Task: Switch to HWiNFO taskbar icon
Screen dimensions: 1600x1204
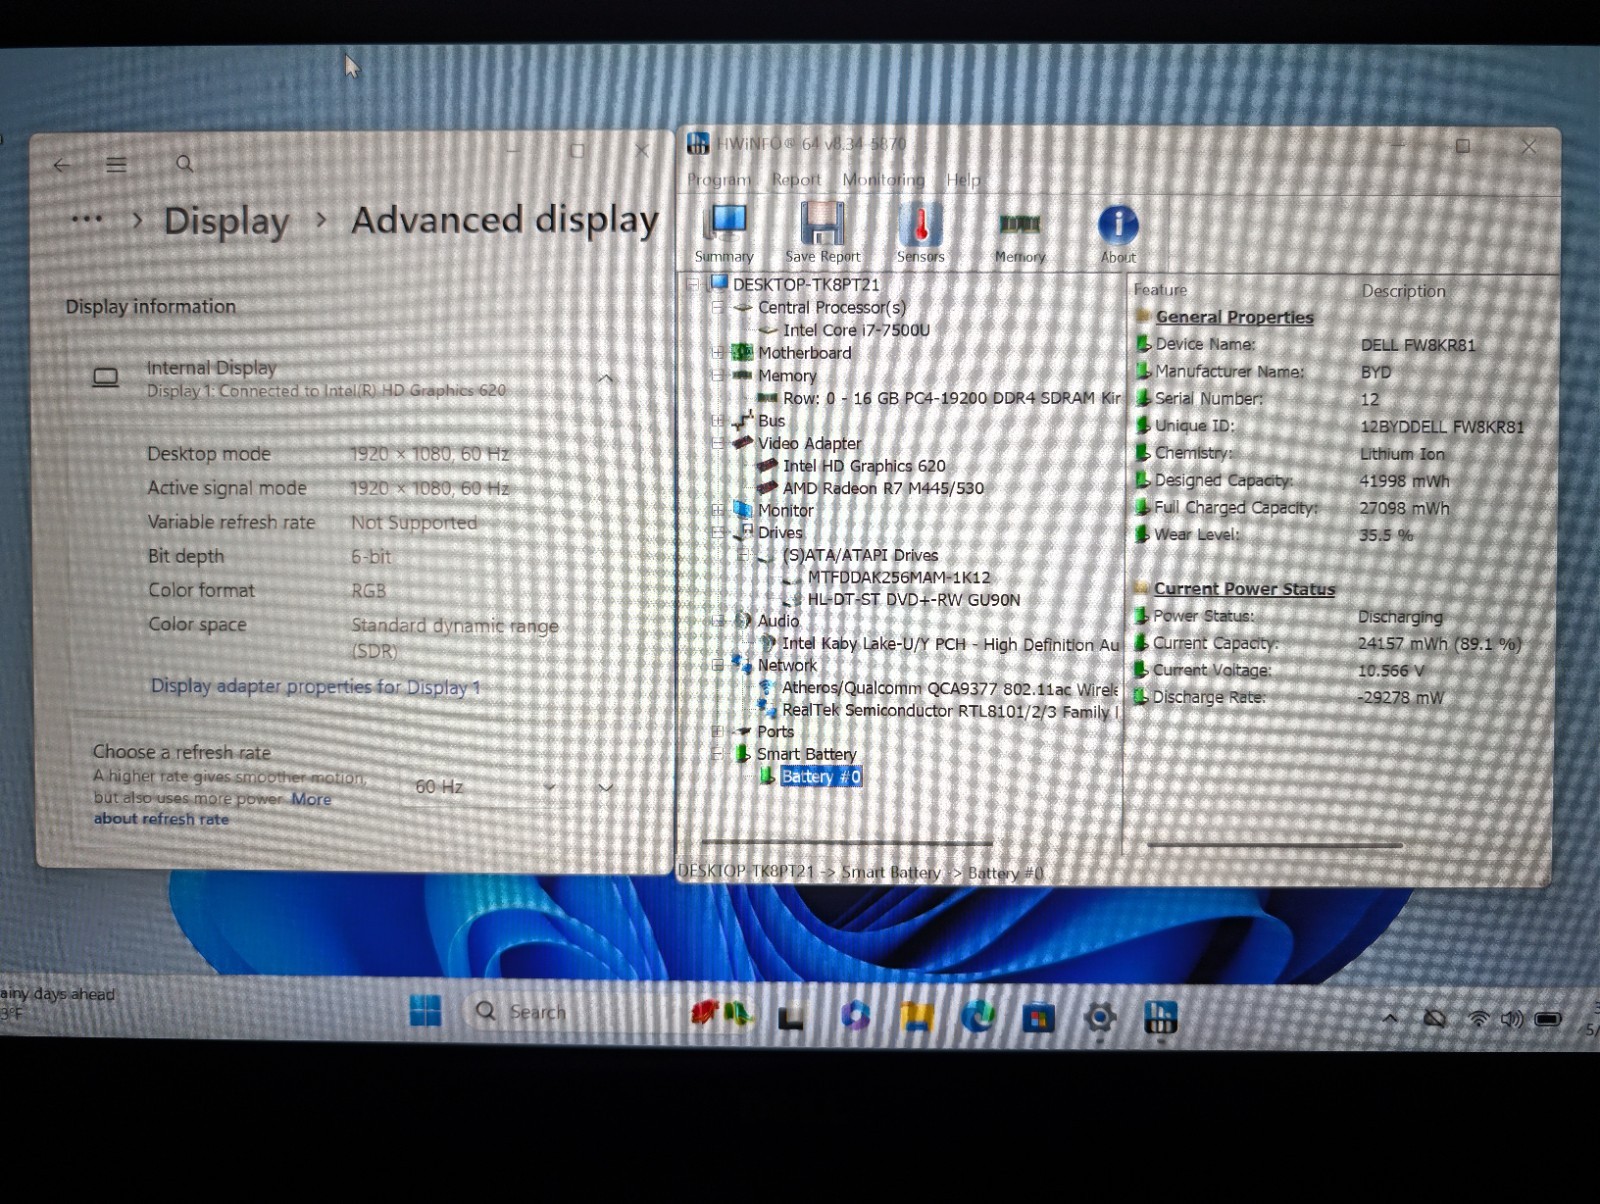Action: click(x=1160, y=1018)
